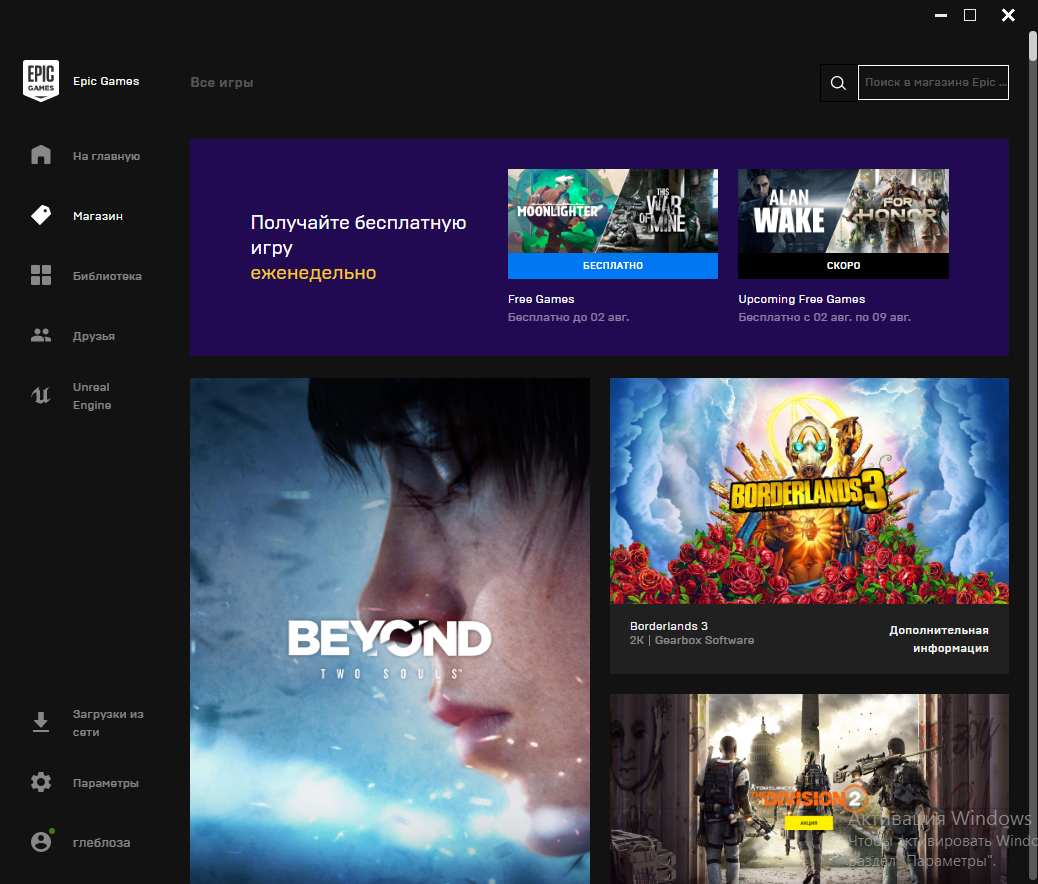Screen dimensions: 1038x884
Task: Close the Epic Games launcher window
Action: (x=1008, y=15)
